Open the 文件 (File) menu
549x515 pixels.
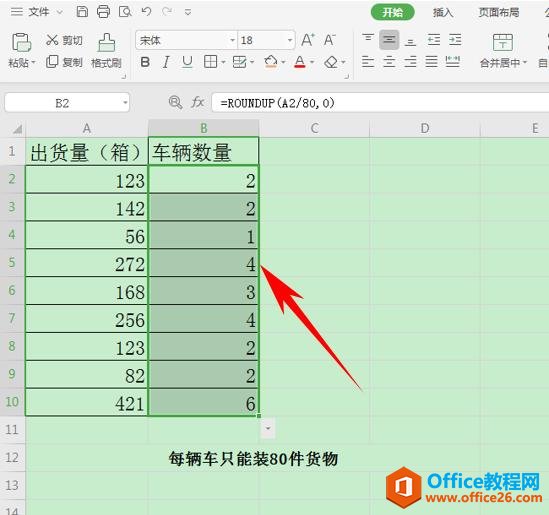39,12
